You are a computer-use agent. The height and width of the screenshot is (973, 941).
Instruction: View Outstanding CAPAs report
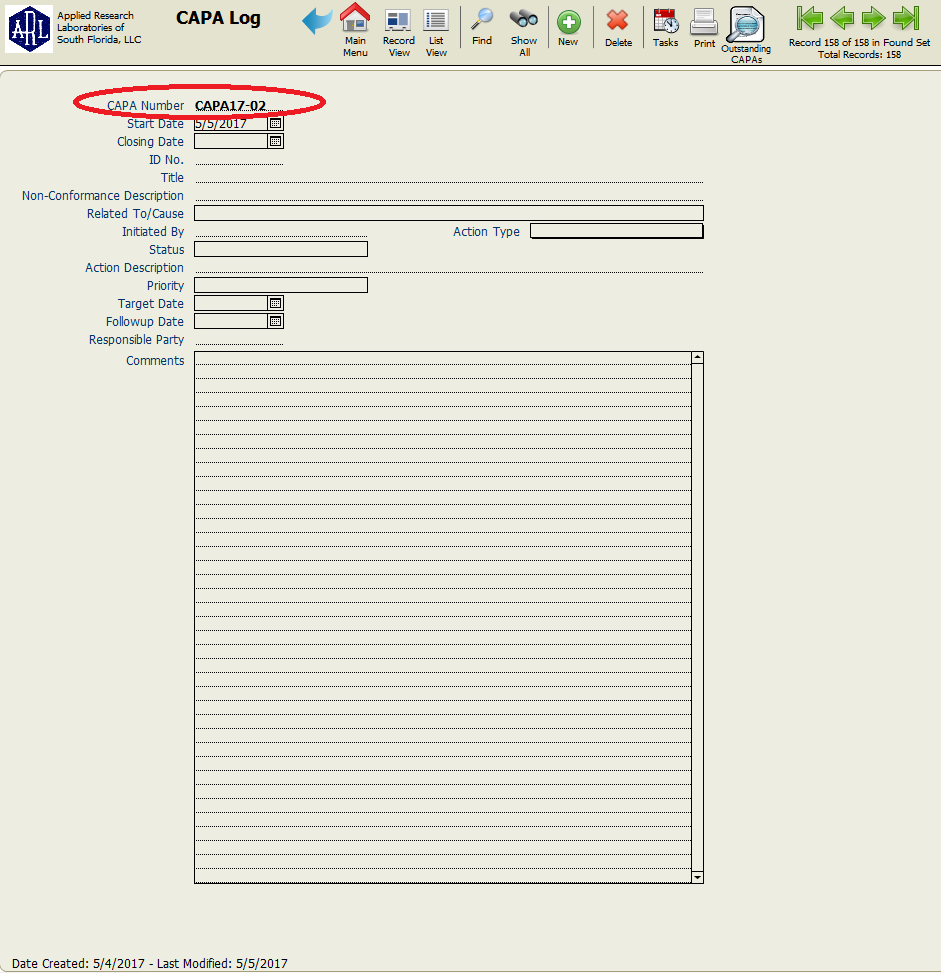[x=746, y=25]
